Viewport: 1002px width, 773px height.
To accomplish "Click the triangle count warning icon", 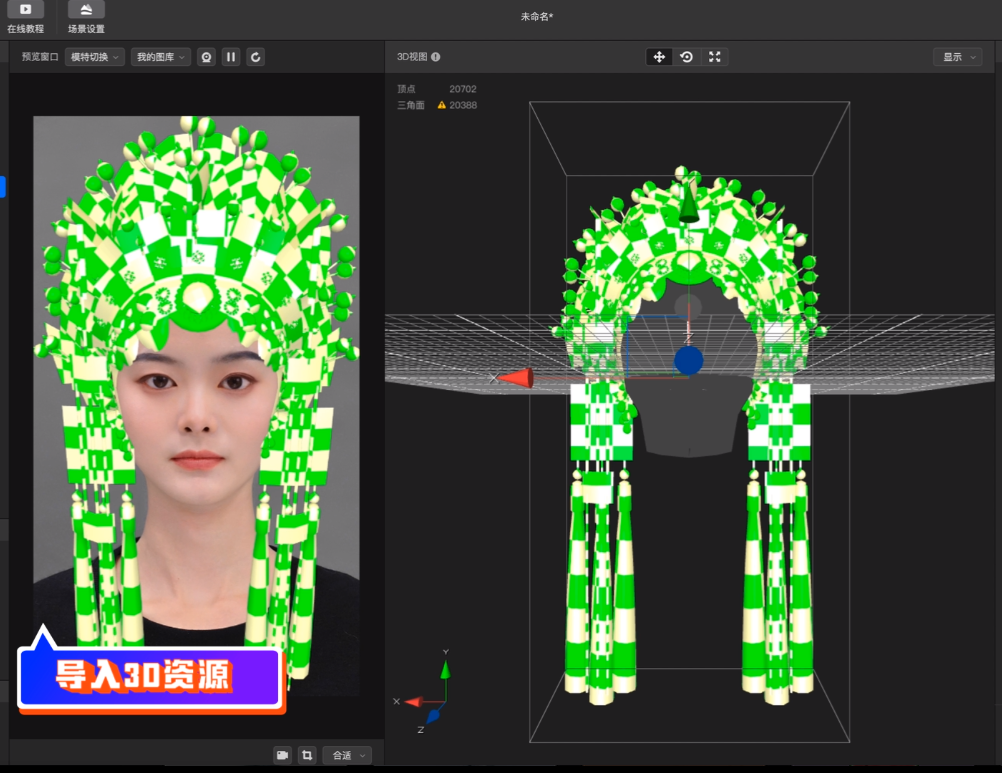I will click(x=442, y=105).
